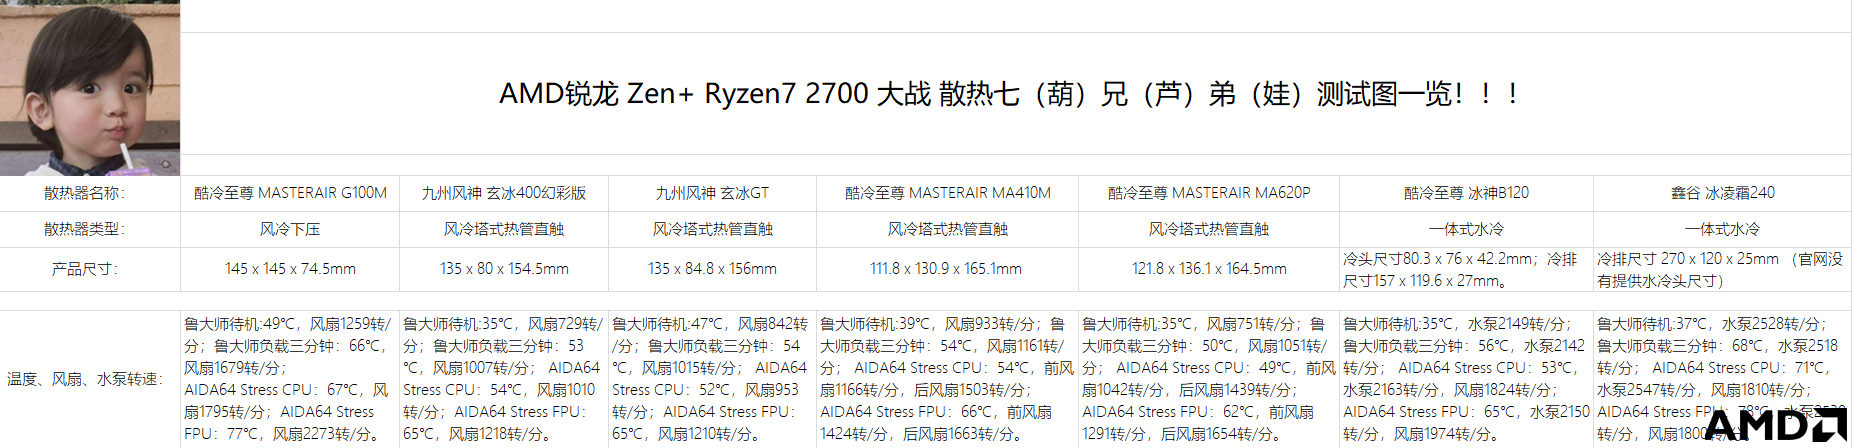Select the row label 温度、风扇、水泵转速
This screenshot has height=448, width=1852.
pyautogui.click(x=90, y=379)
